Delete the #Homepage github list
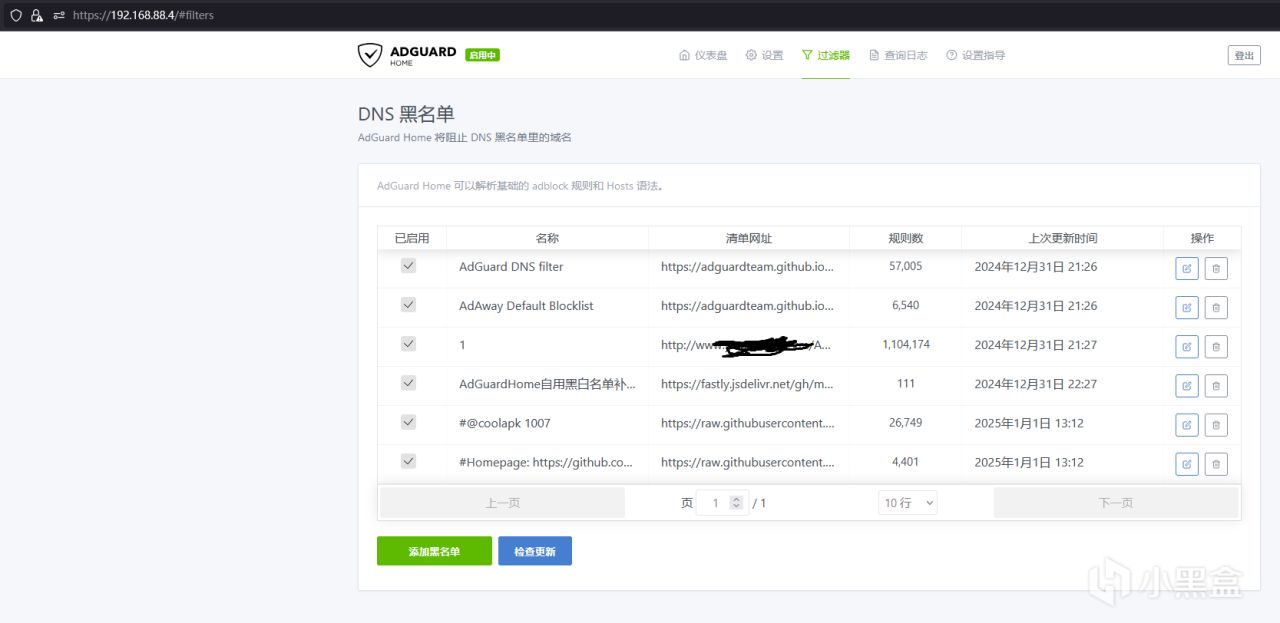 (x=1216, y=463)
